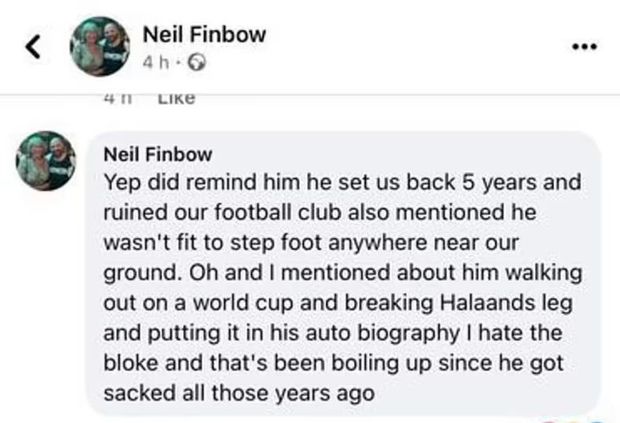Open Neil Finbow's header profile picture
The height and width of the screenshot is (423, 620).
[98, 46]
